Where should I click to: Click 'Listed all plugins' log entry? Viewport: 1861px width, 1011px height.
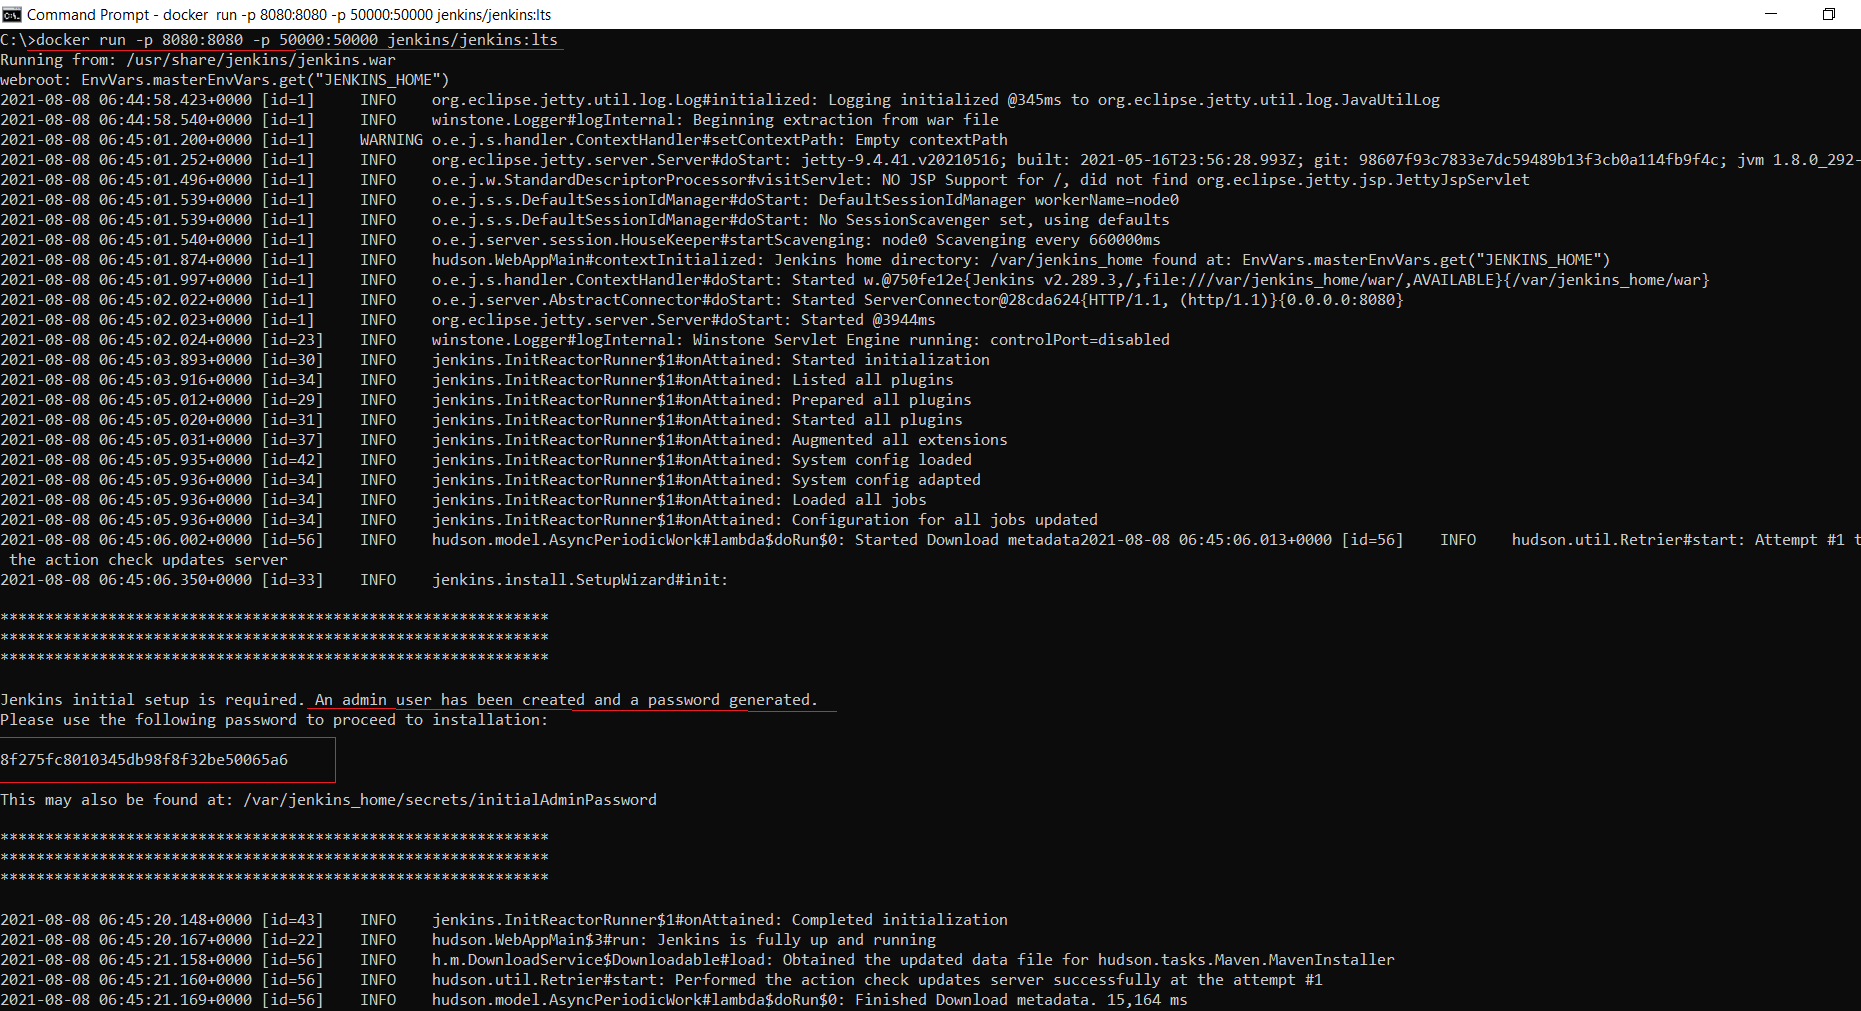tap(873, 380)
